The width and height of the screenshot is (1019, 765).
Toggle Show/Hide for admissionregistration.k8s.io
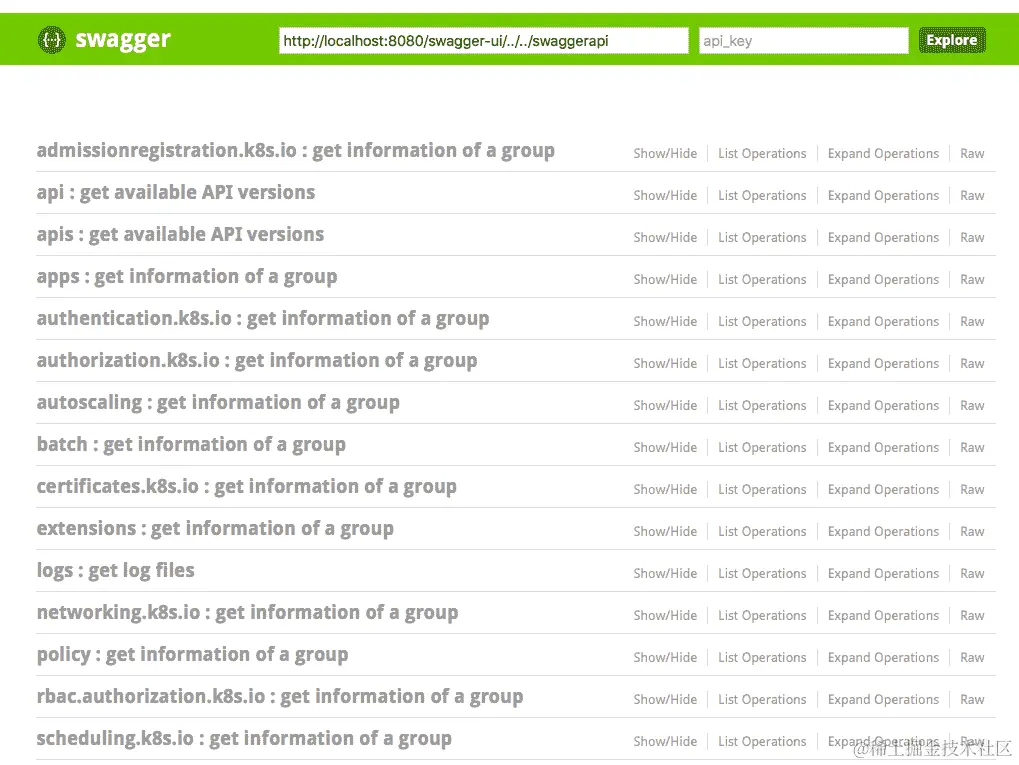pos(665,153)
